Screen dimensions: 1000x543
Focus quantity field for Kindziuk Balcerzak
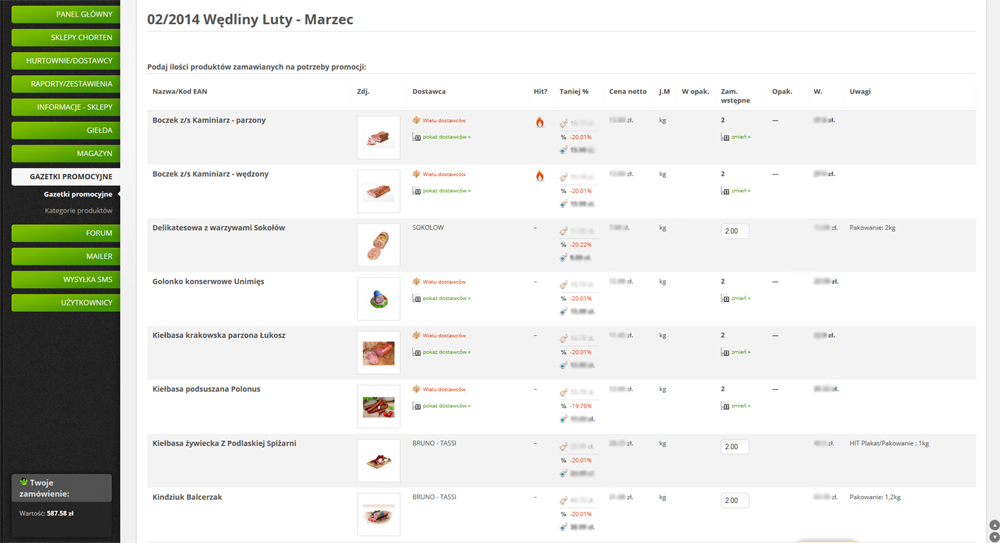734,500
